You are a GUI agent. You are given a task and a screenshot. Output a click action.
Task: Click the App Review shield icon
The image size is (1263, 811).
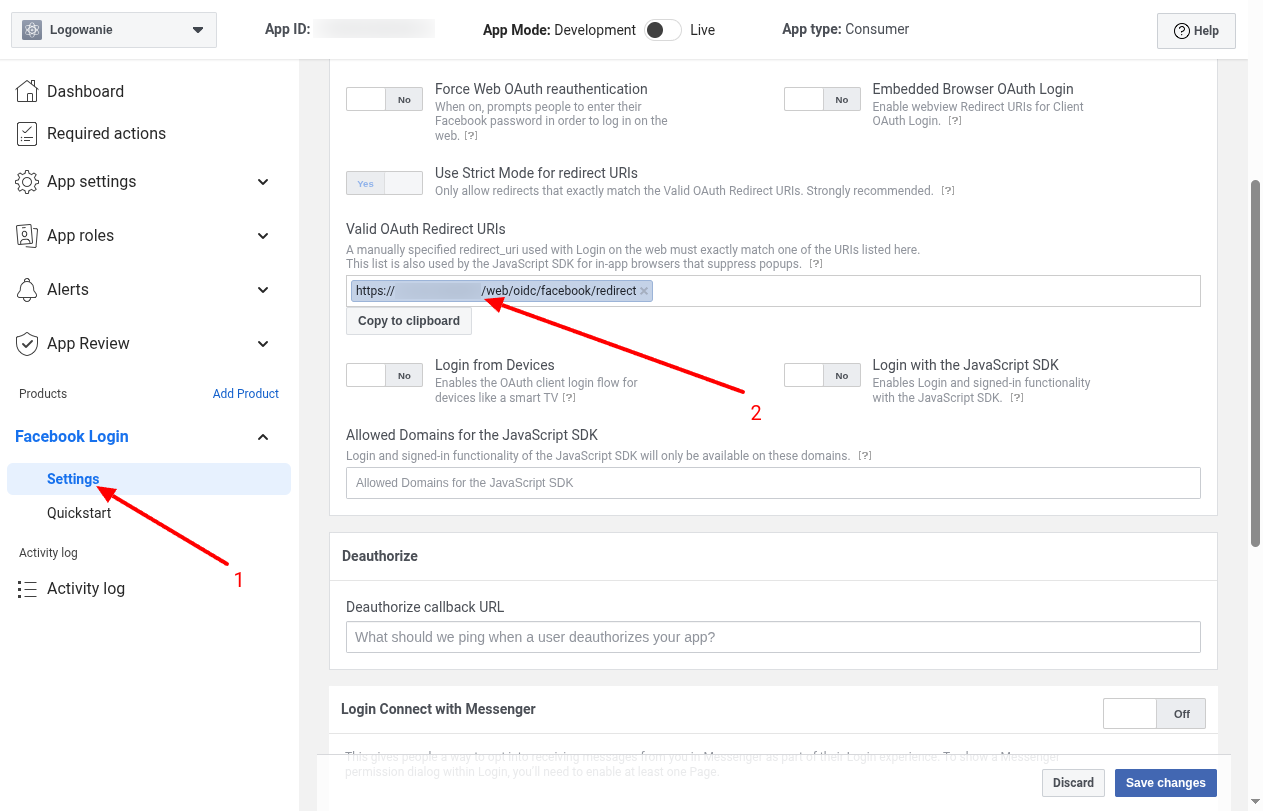[28, 344]
